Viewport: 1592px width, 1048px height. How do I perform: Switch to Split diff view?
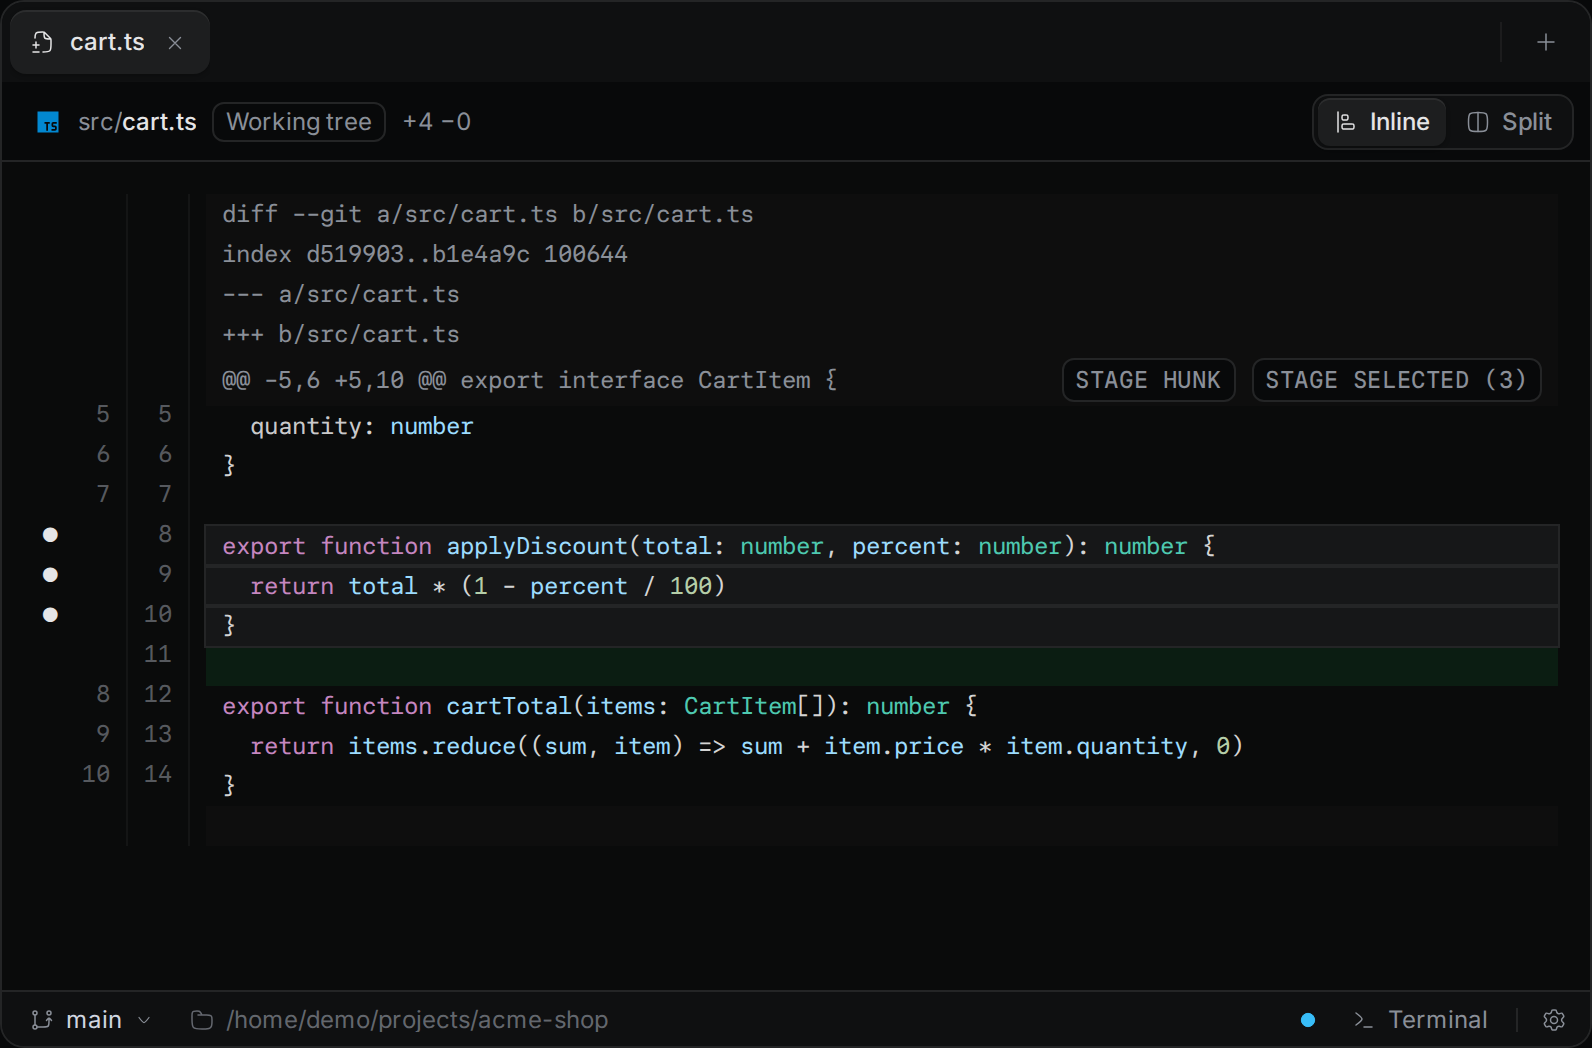click(1509, 122)
